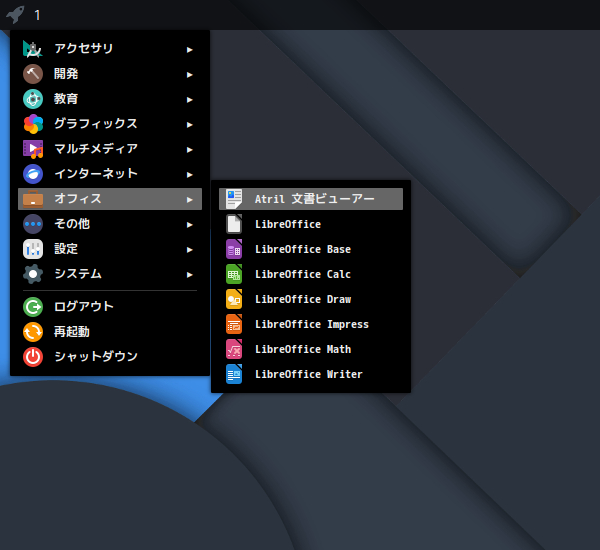Viewport: 600px width, 550px height.
Task: Click the 設定 sliders icon
Action: [x=33, y=249]
